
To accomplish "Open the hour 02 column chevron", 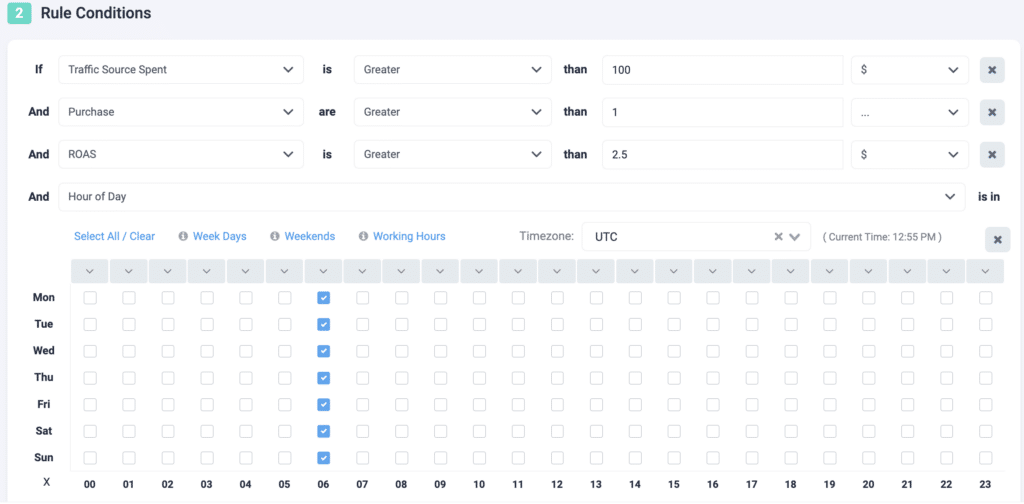I will pyautogui.click(x=168, y=271).
